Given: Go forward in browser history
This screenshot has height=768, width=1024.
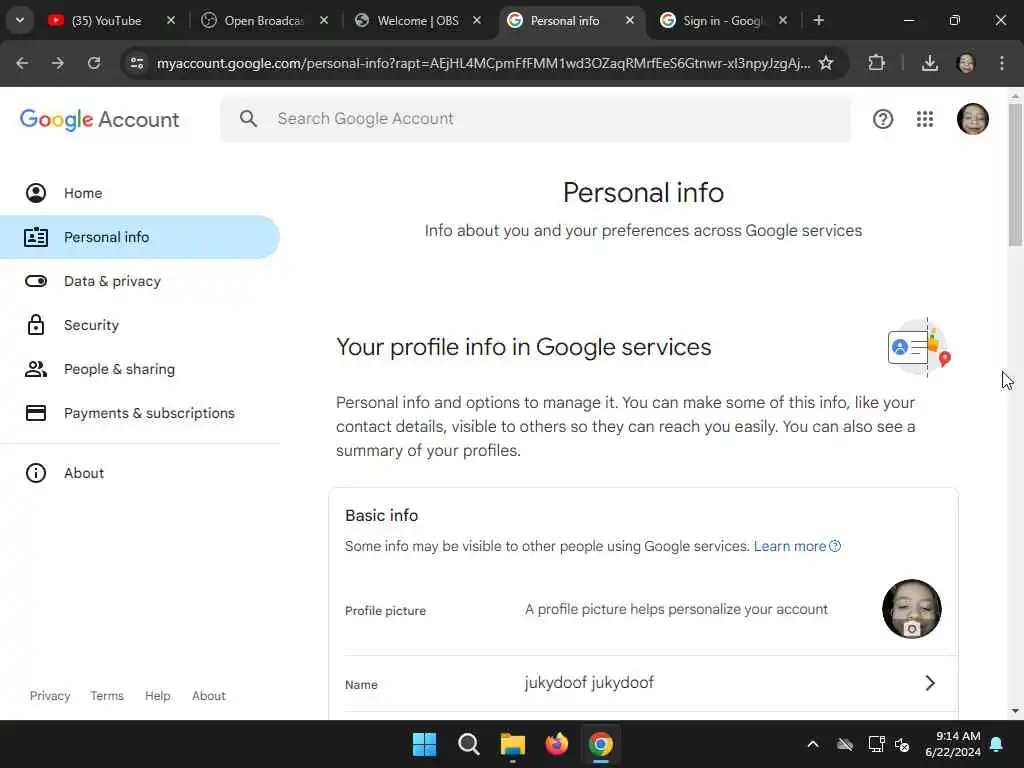Looking at the screenshot, I should pyautogui.click(x=58, y=63).
